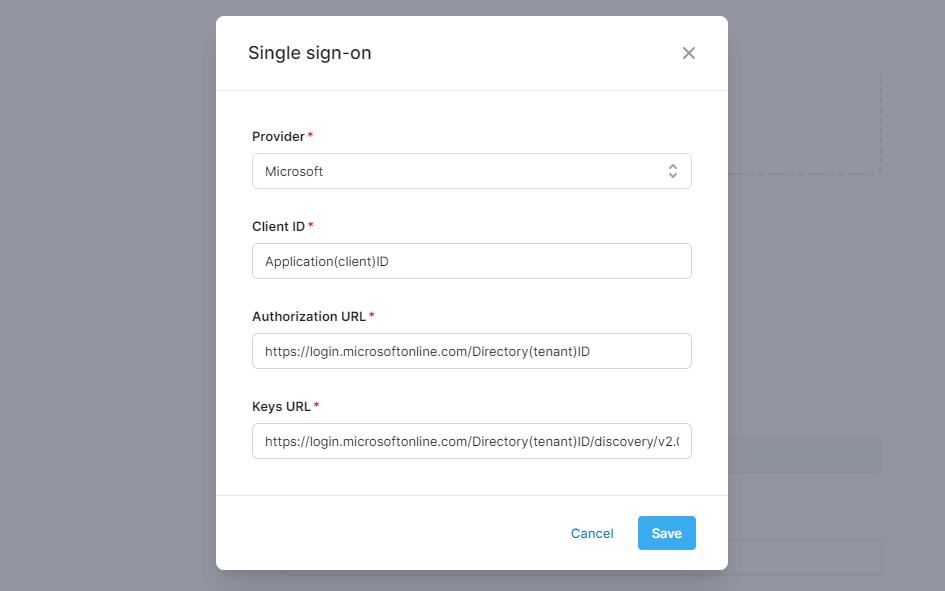The width and height of the screenshot is (945, 591).
Task: Click the Client ID input field
Action: [x=471, y=260]
